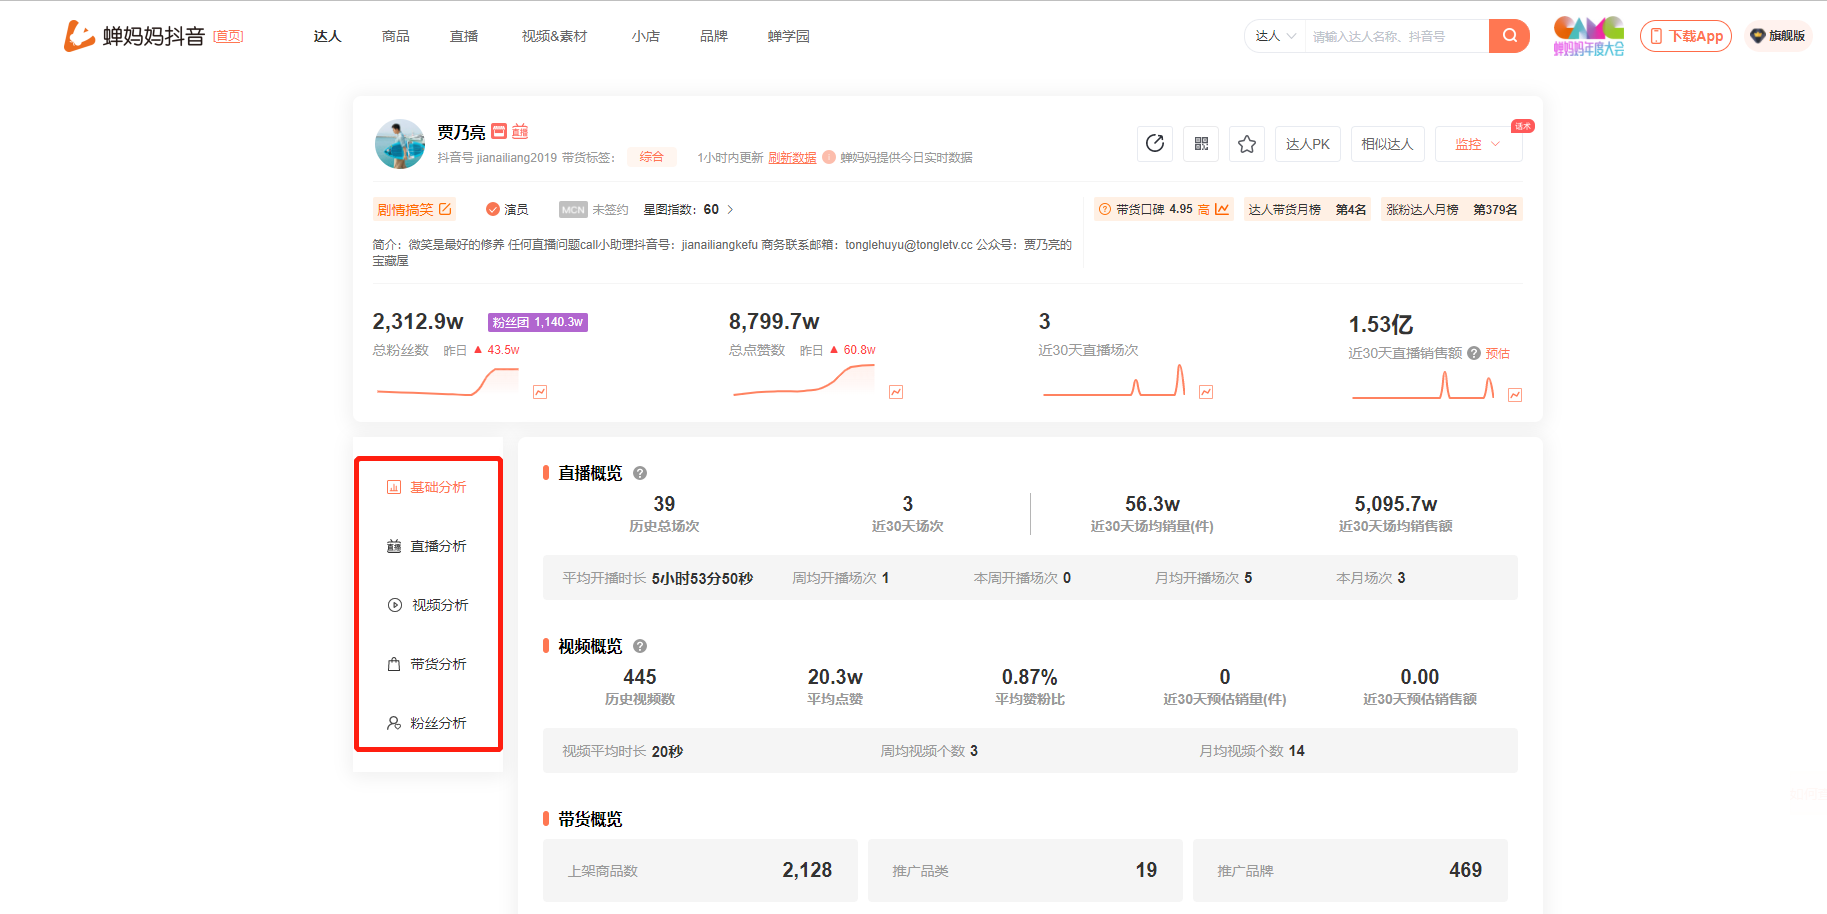The height and width of the screenshot is (914, 1827).
Task: Open trend chart icon for 近30天直播场次
Action: 1206,392
